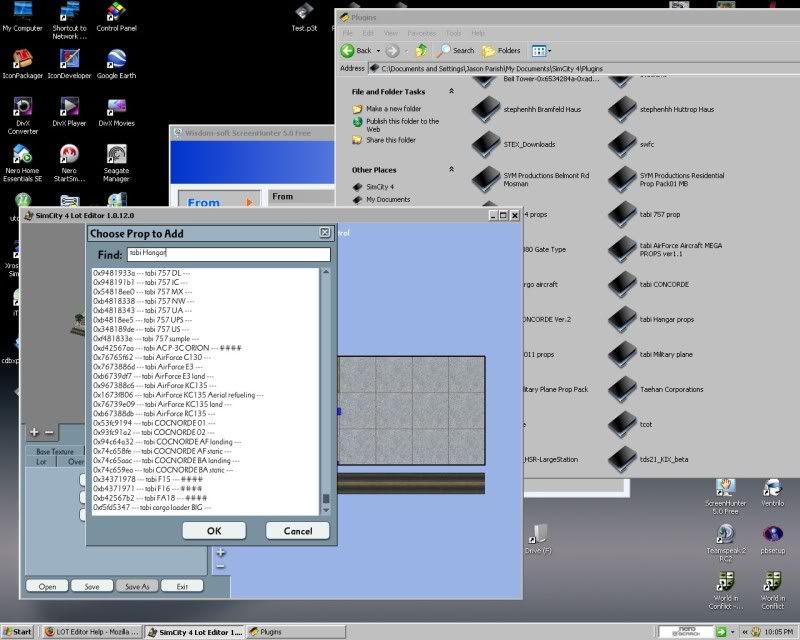
Task: Close the Choose Prop to Add dialog
Action: point(325,233)
